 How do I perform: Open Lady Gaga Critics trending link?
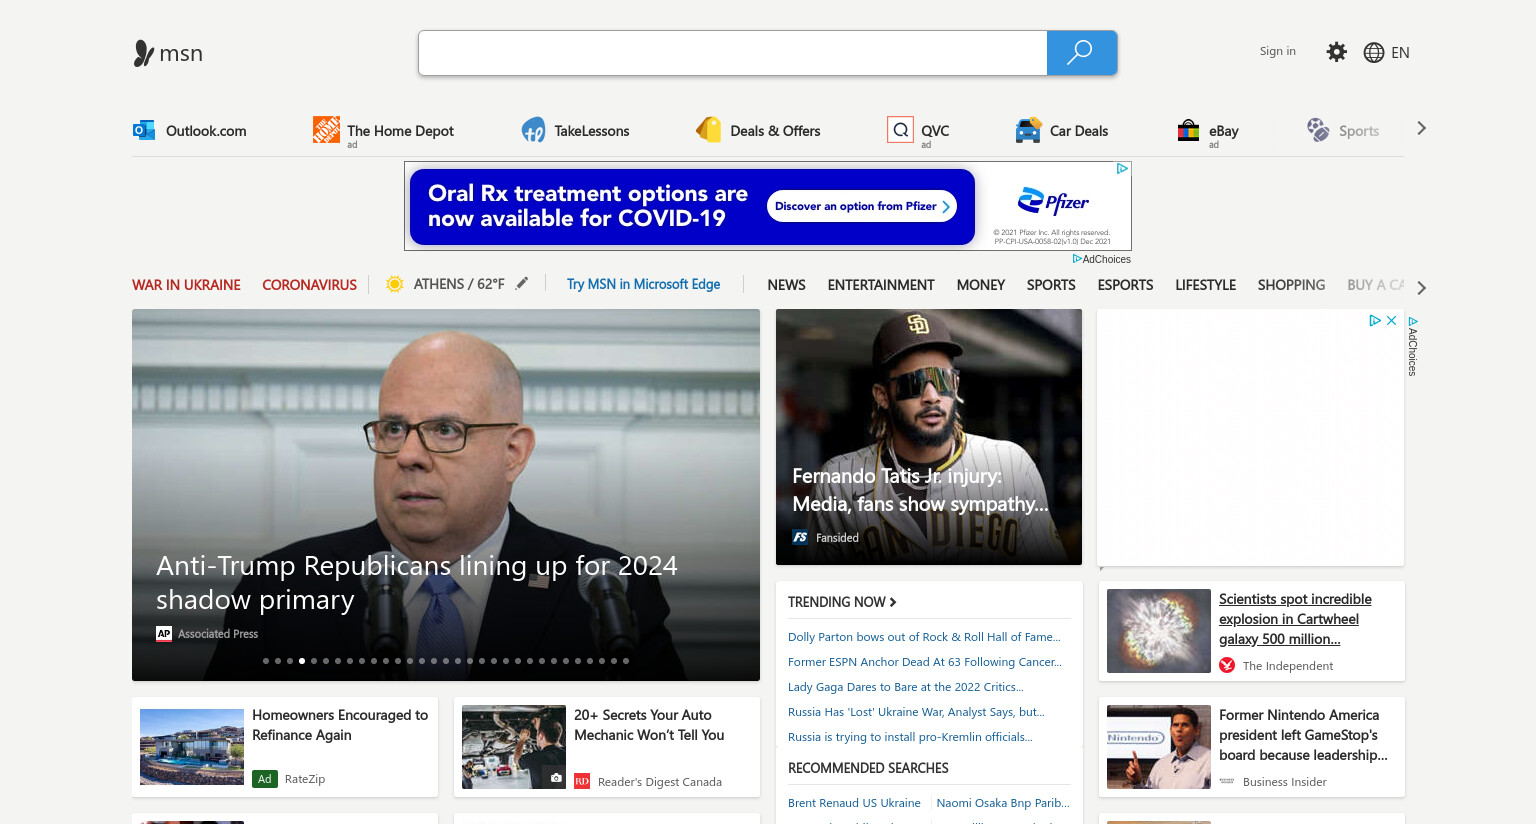coord(906,687)
